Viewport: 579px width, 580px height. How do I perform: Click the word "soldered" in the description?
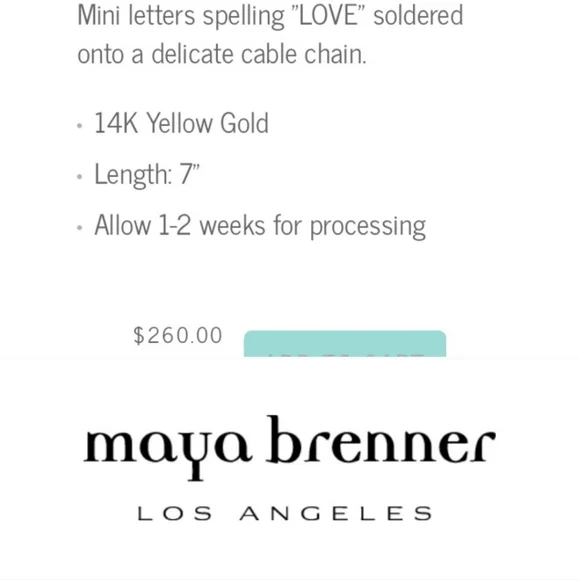pos(418,15)
